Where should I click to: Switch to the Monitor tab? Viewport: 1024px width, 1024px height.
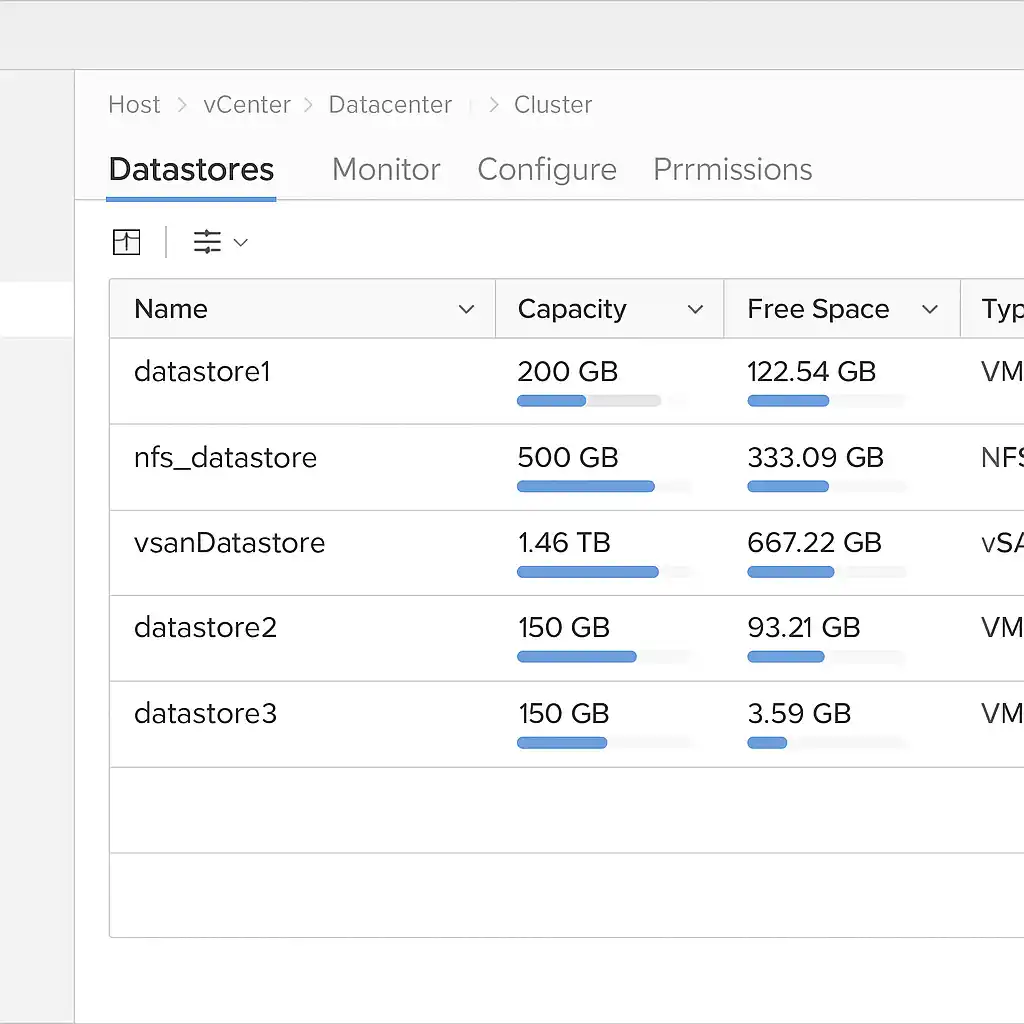coord(386,170)
